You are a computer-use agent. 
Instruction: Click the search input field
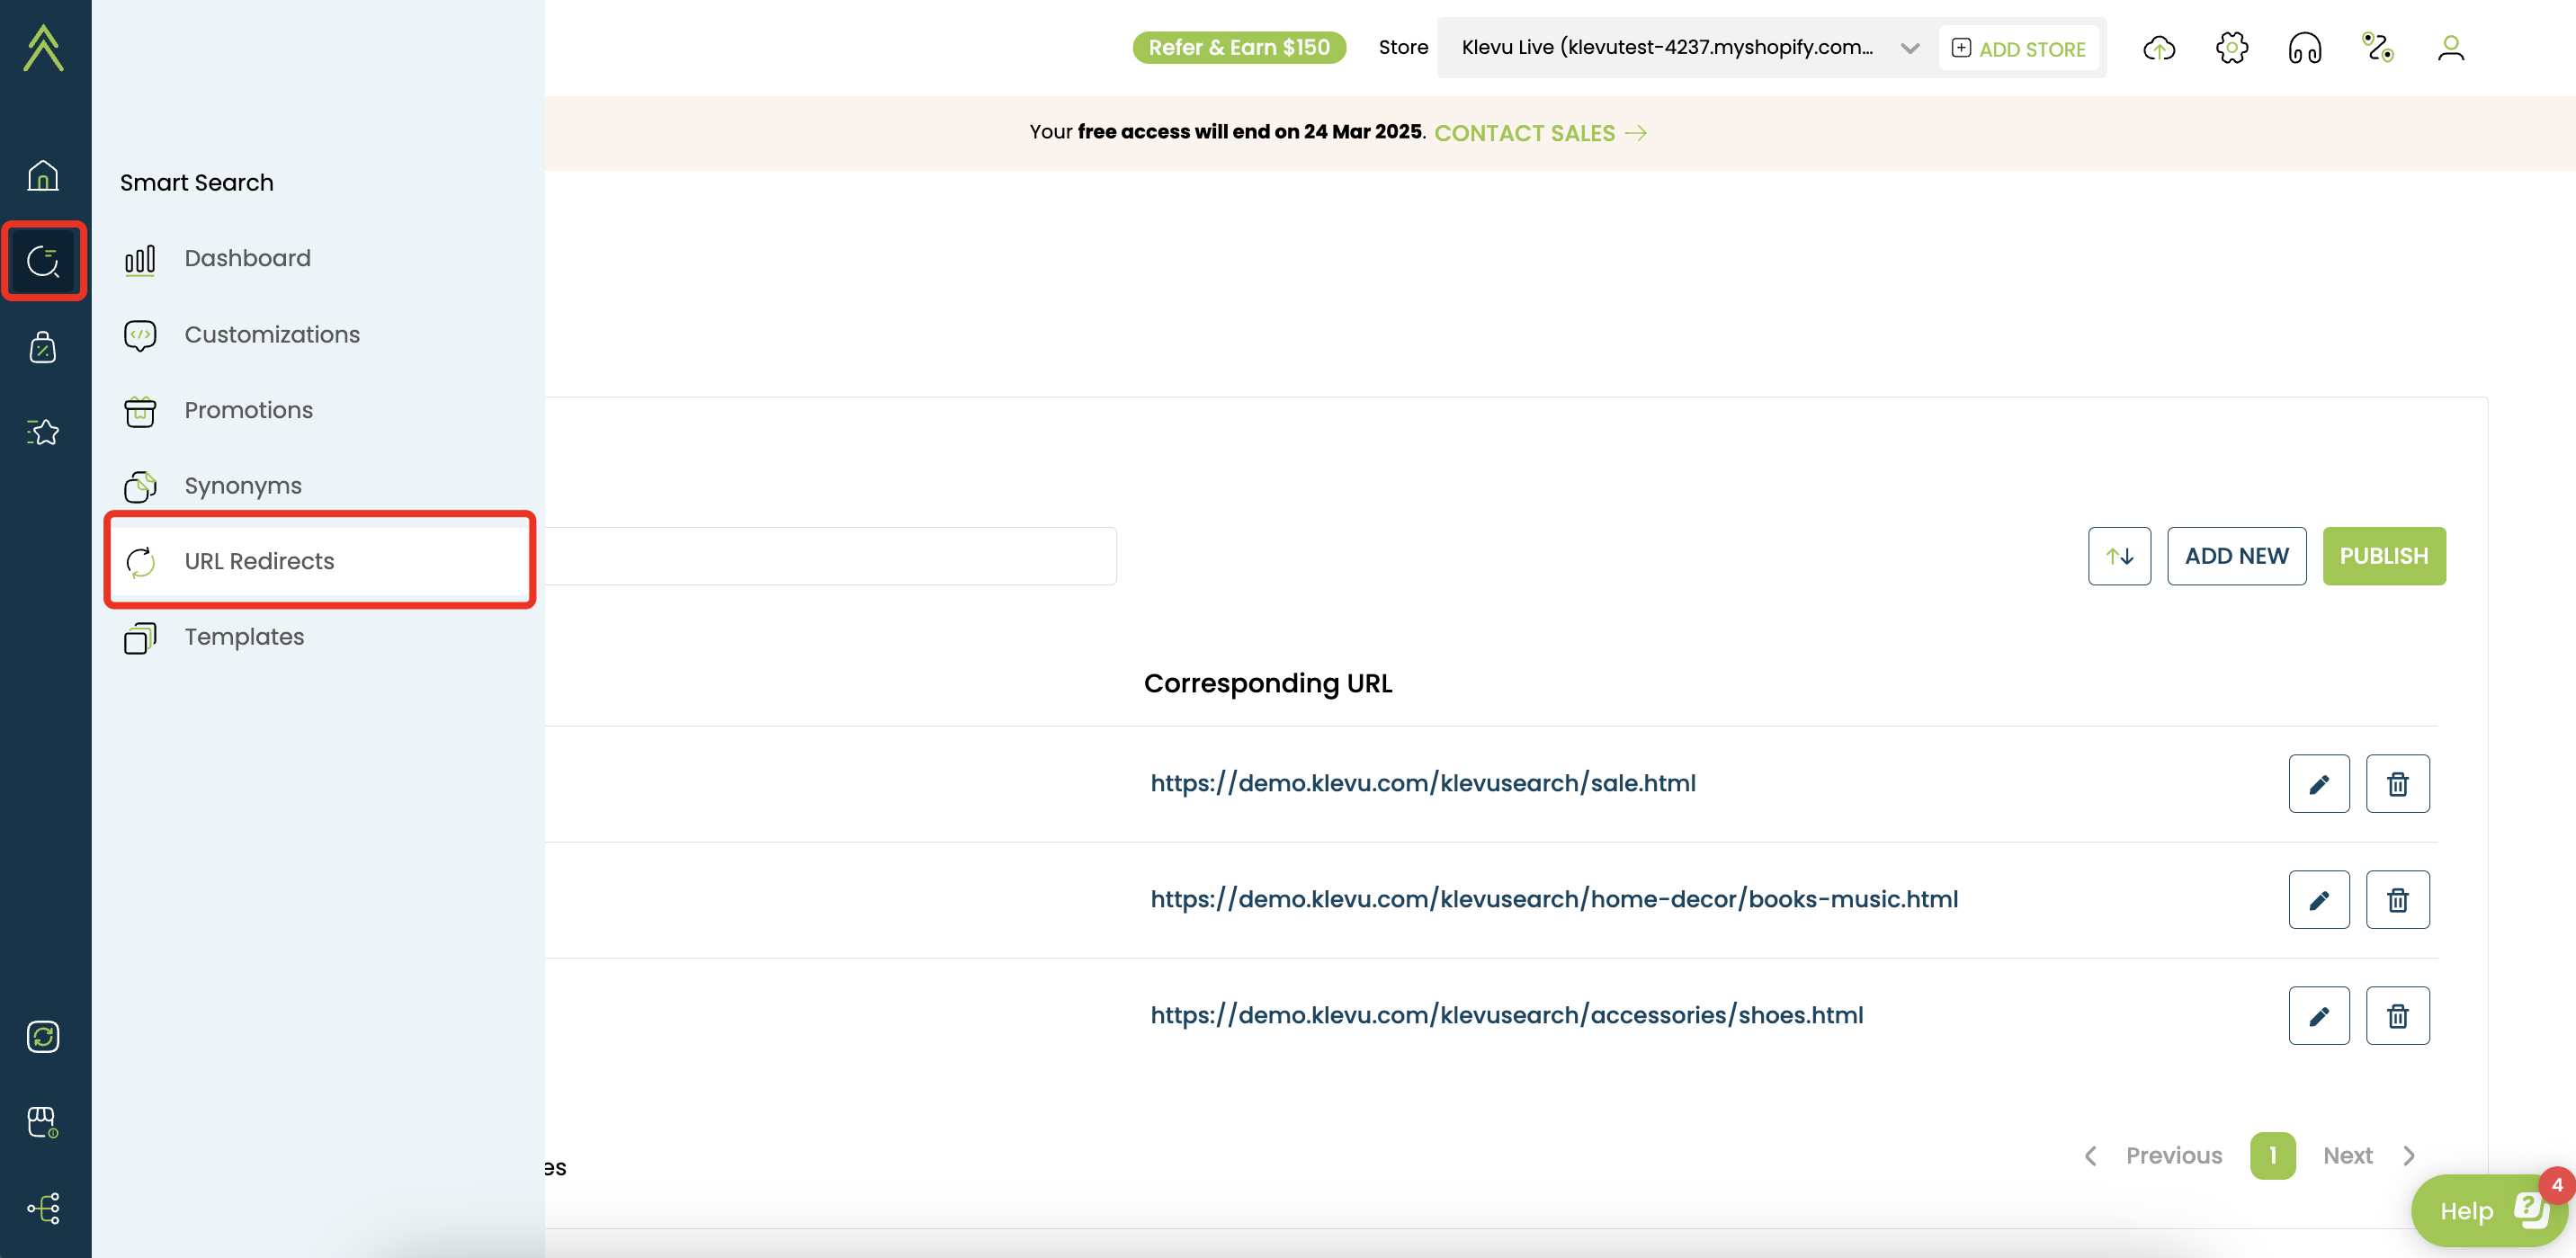coord(830,556)
